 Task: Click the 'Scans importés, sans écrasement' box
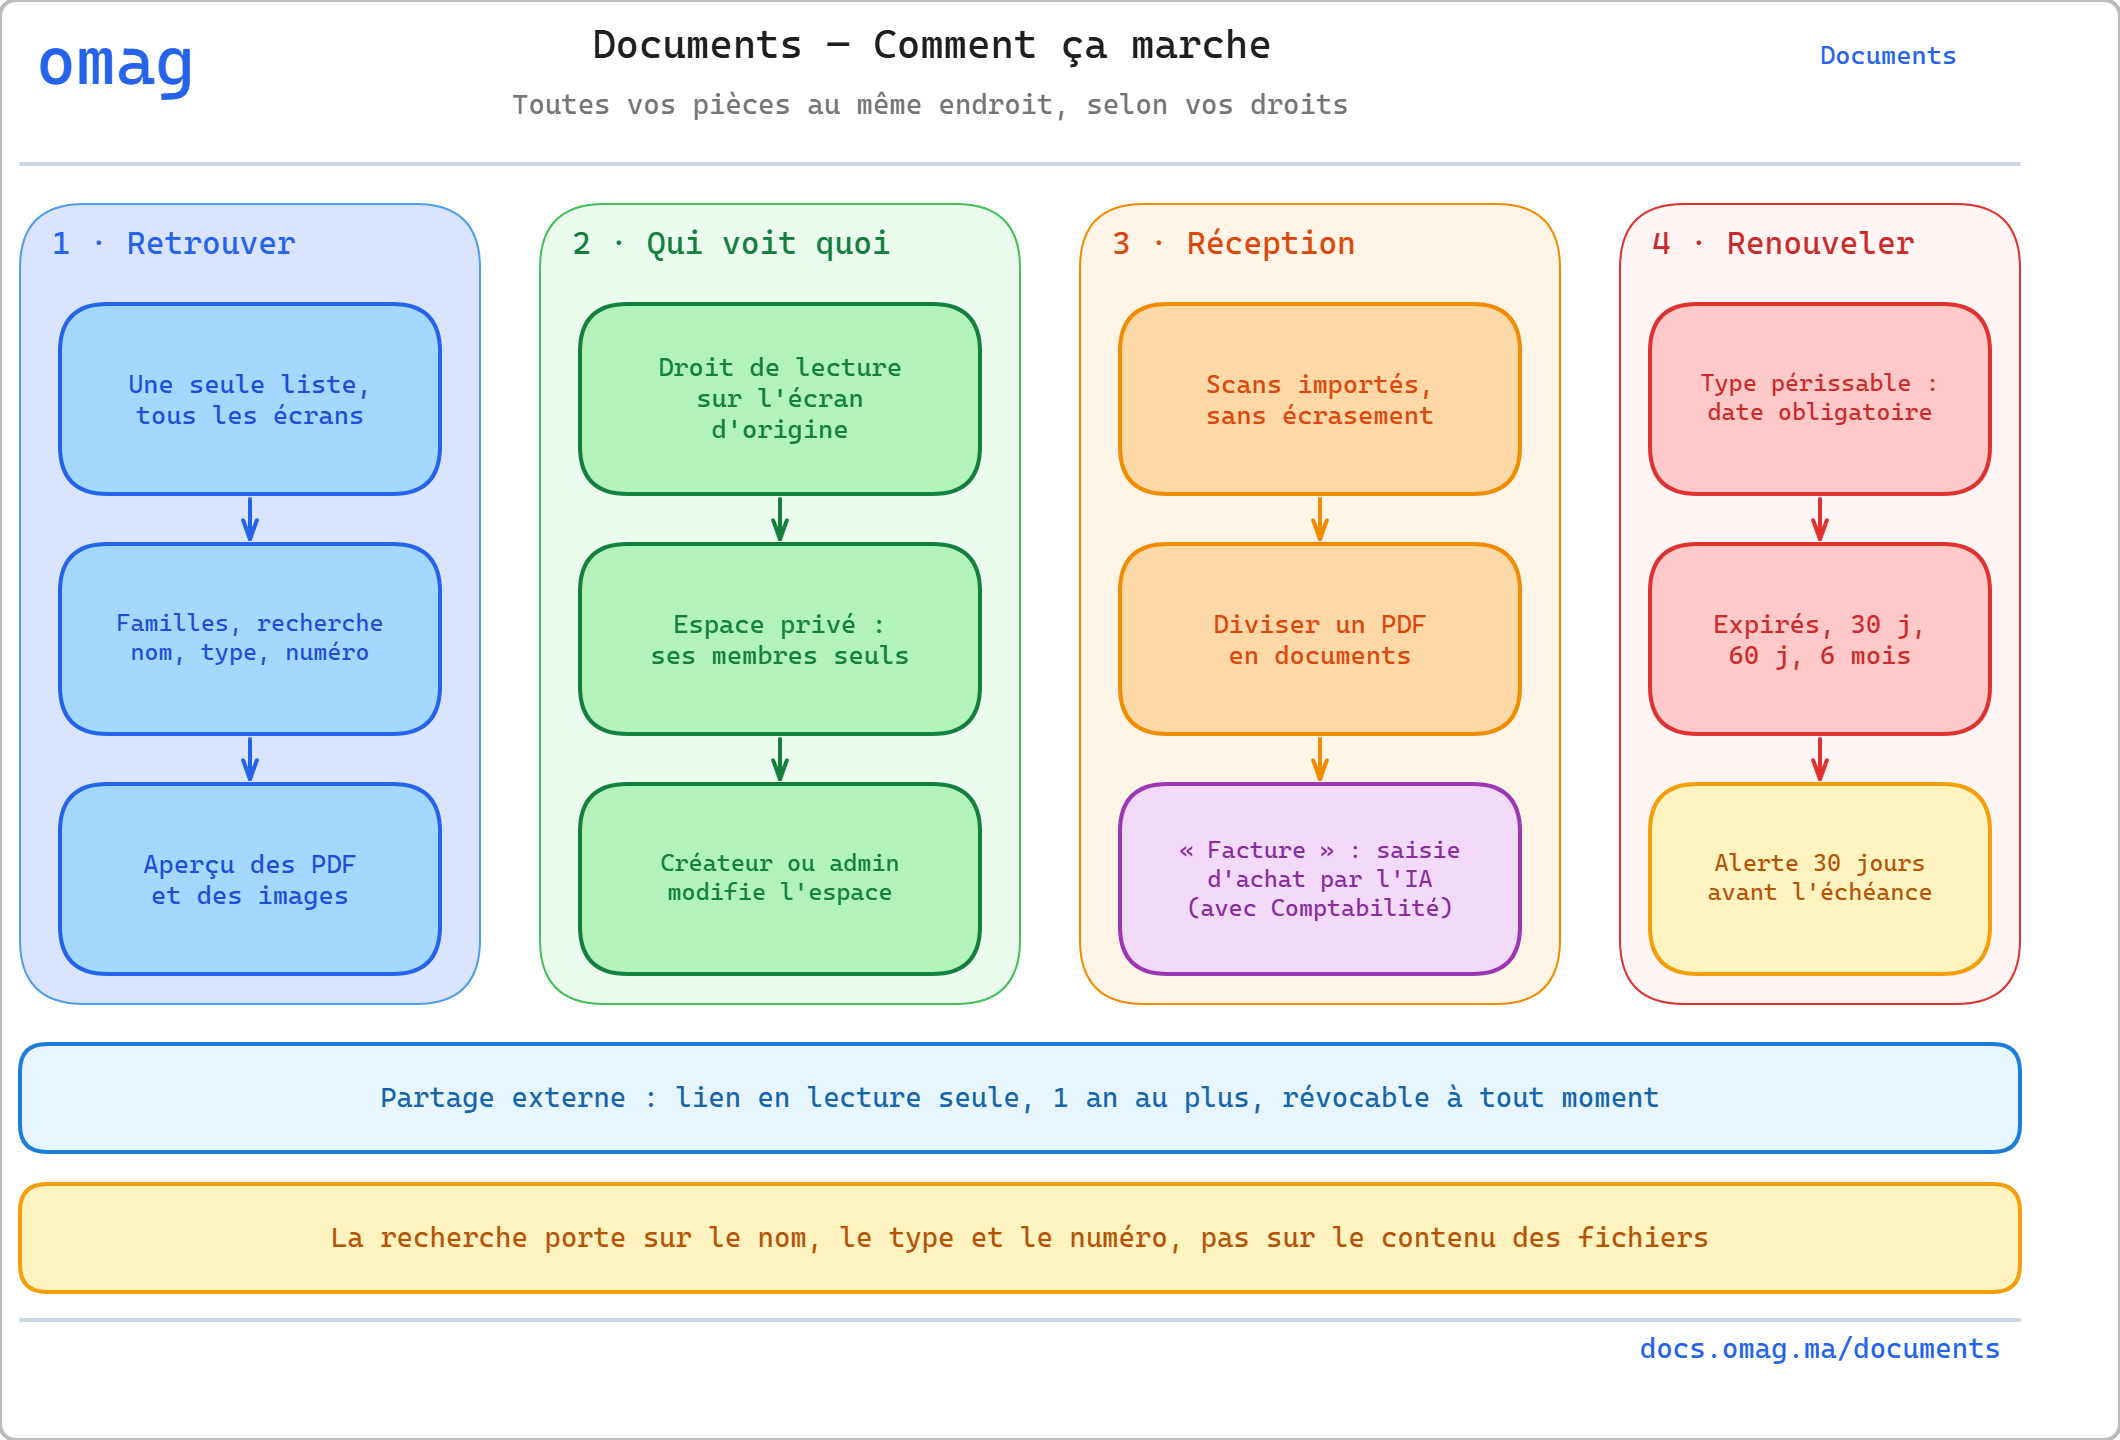click(x=1320, y=399)
